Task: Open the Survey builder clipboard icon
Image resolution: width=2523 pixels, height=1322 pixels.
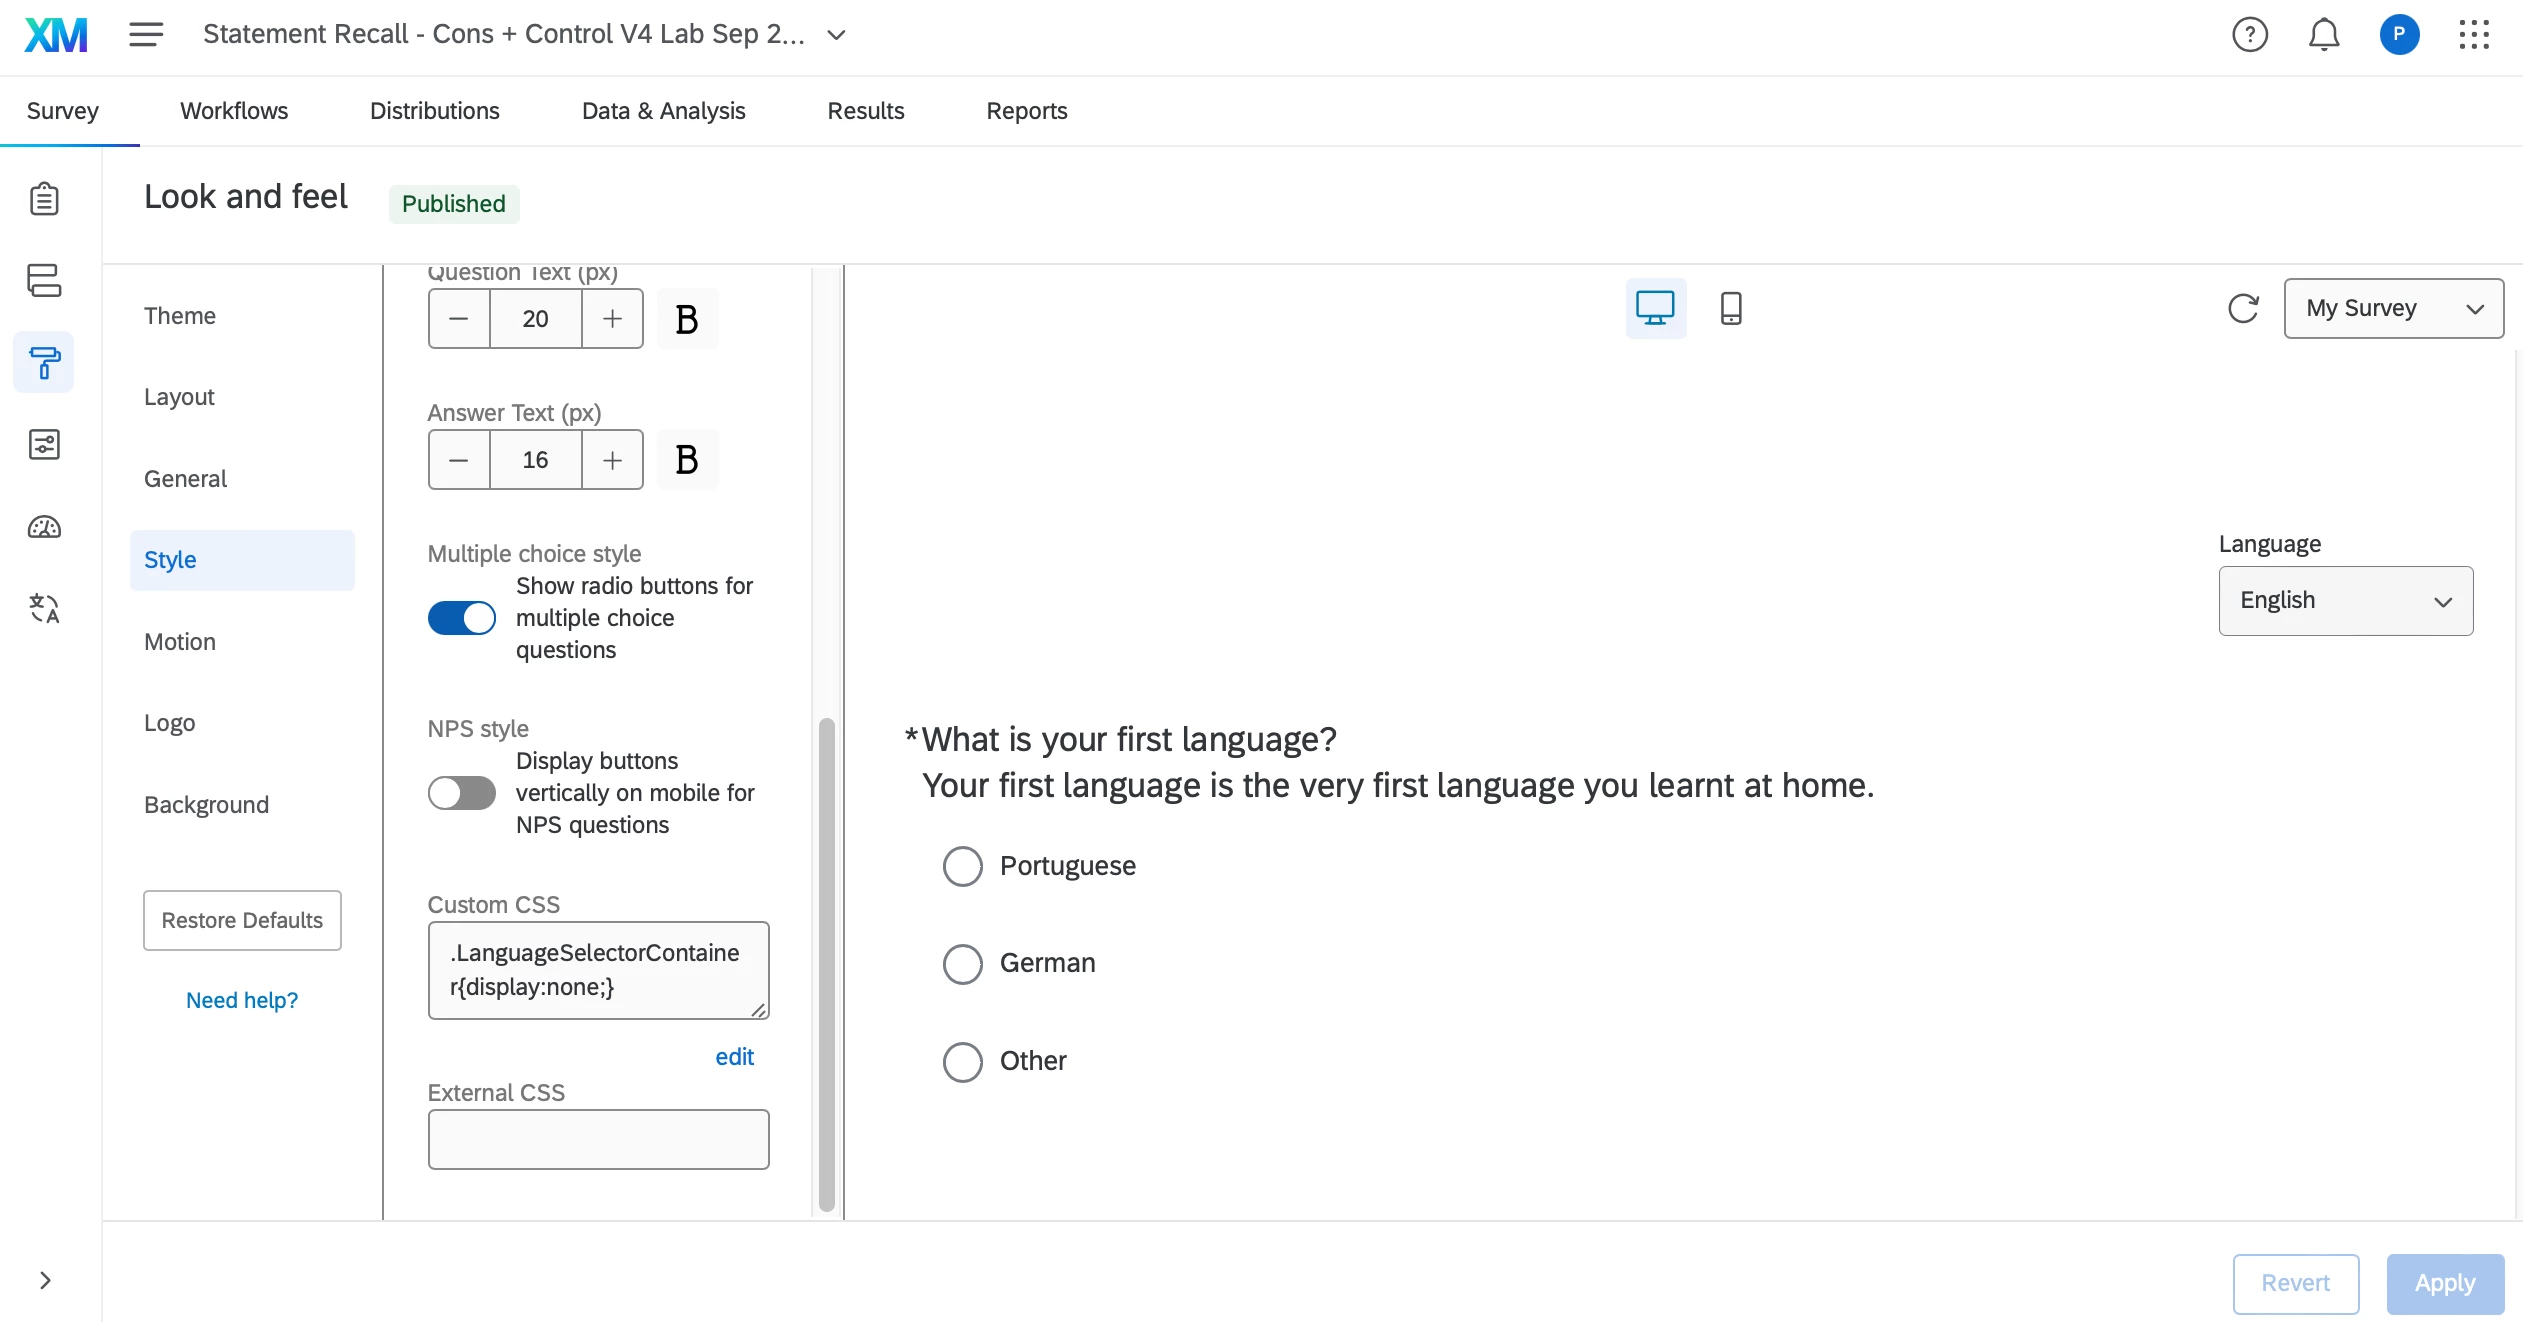Action: tap(44, 199)
